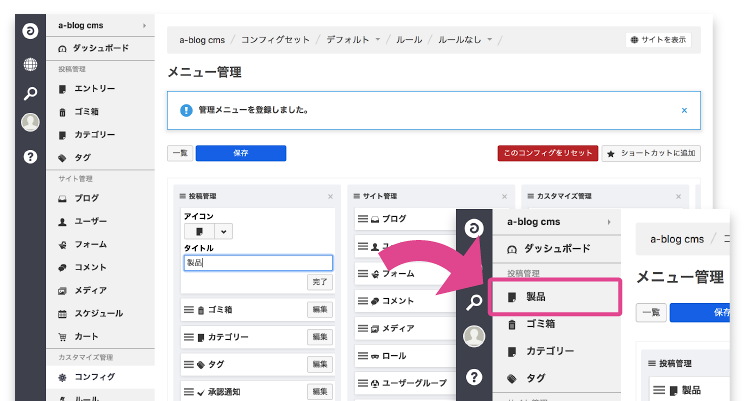Click ゴミ箱 in the inset sidebar
Image resolution: width=745 pixels, height=401 pixels.
(x=557, y=324)
